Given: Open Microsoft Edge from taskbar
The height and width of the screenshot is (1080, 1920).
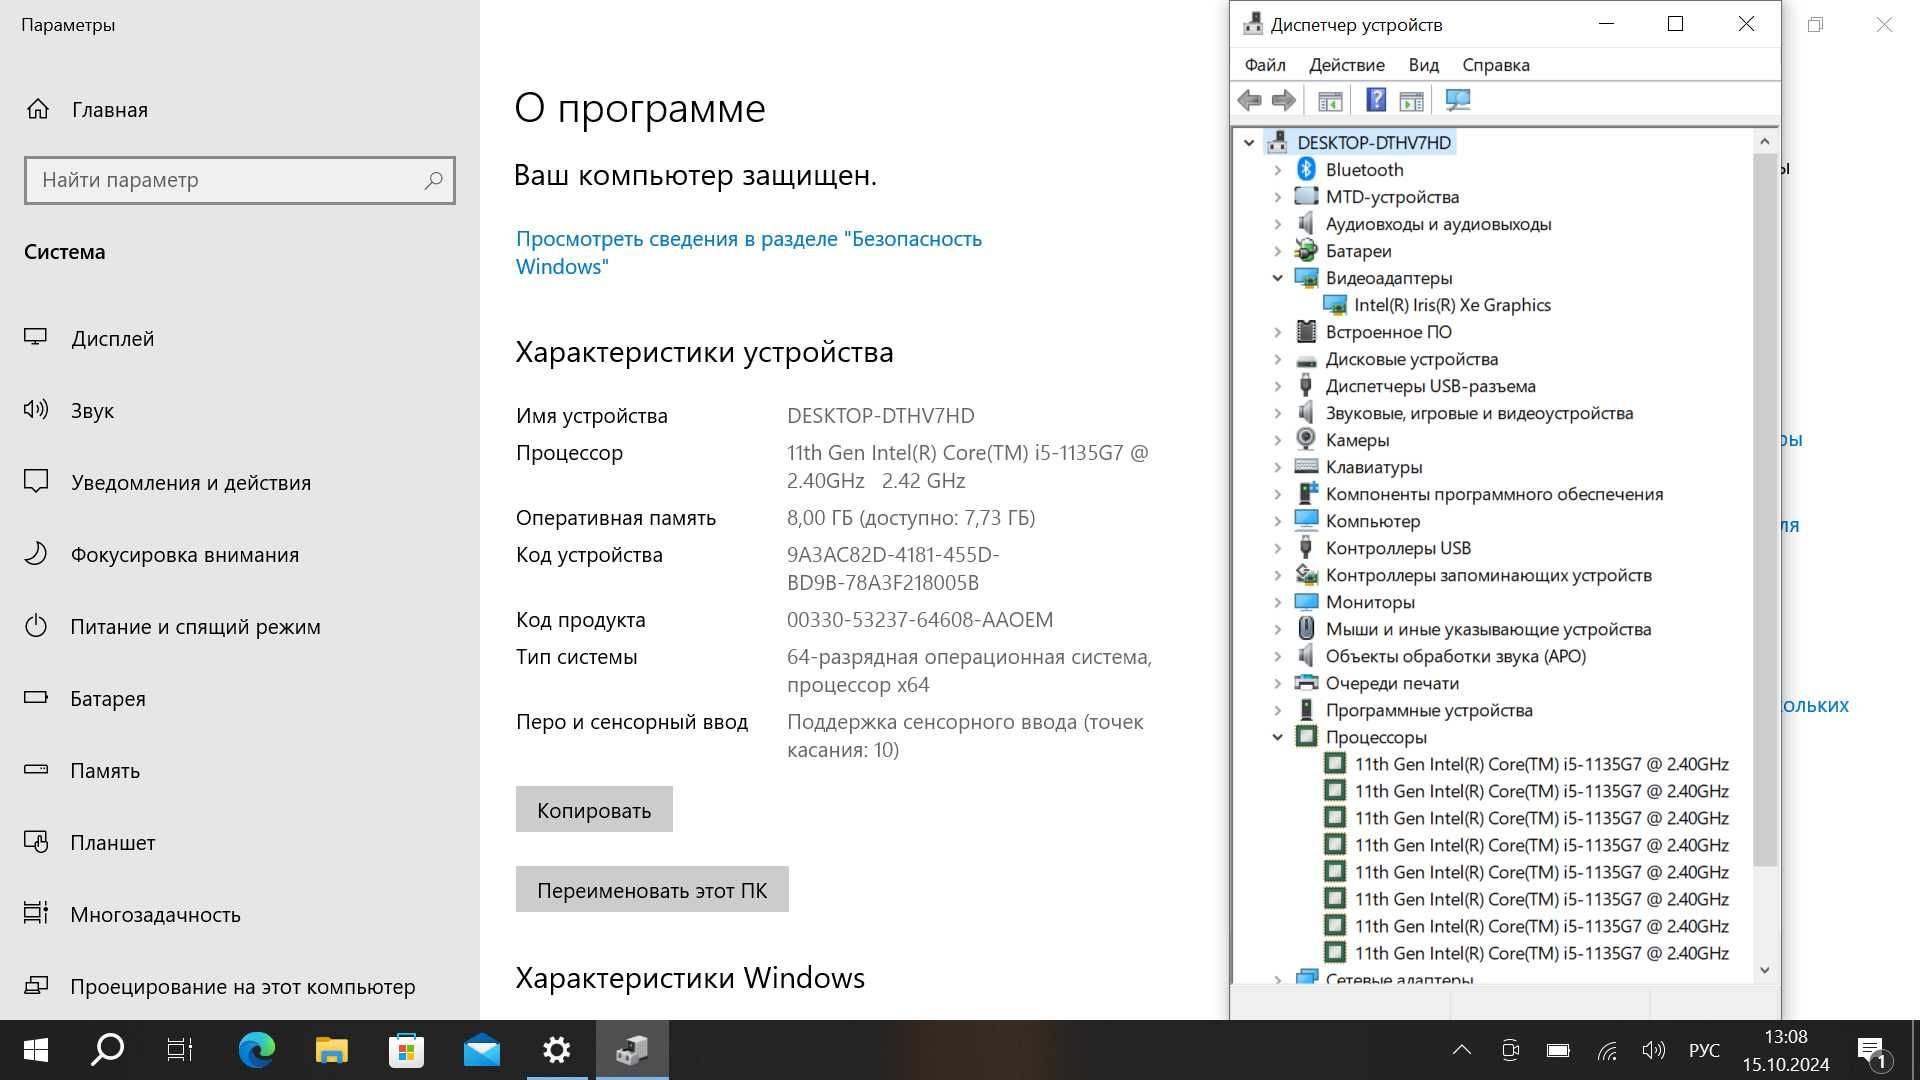Looking at the screenshot, I should coord(257,1050).
